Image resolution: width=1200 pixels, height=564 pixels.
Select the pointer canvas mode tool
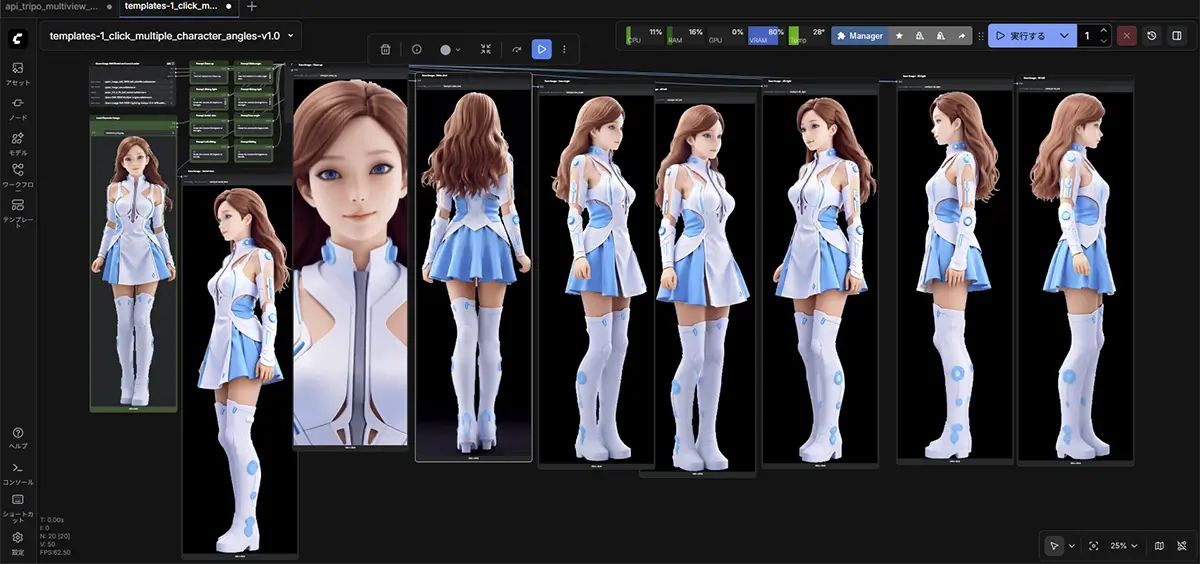[1054, 546]
